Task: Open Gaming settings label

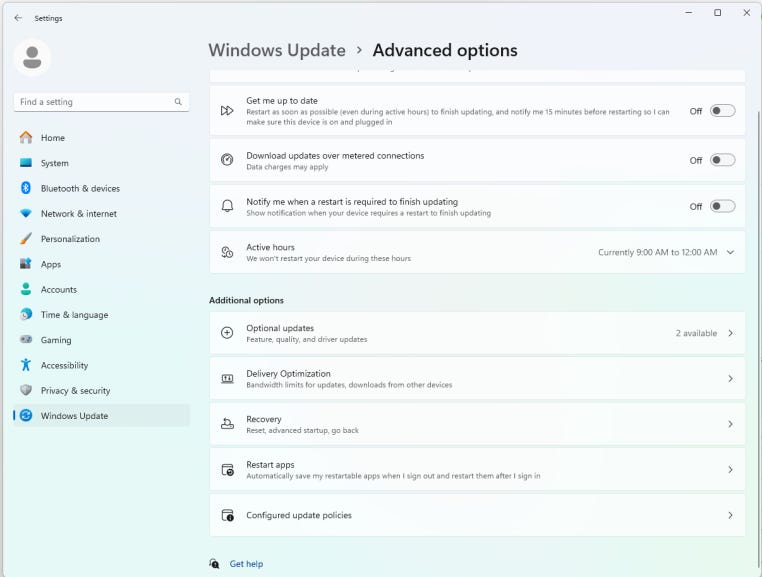Action: pos(56,340)
